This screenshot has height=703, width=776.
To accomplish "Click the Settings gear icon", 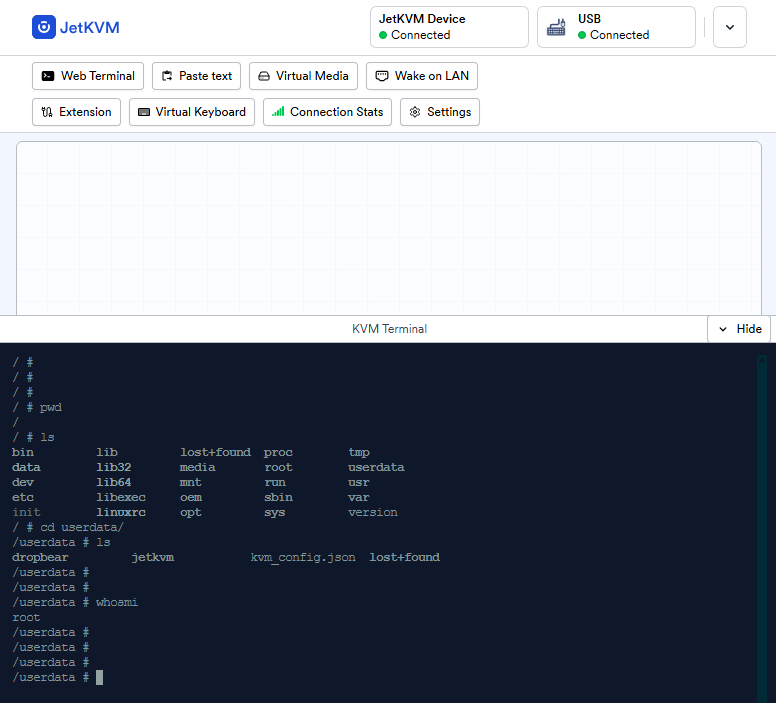I will click(415, 112).
